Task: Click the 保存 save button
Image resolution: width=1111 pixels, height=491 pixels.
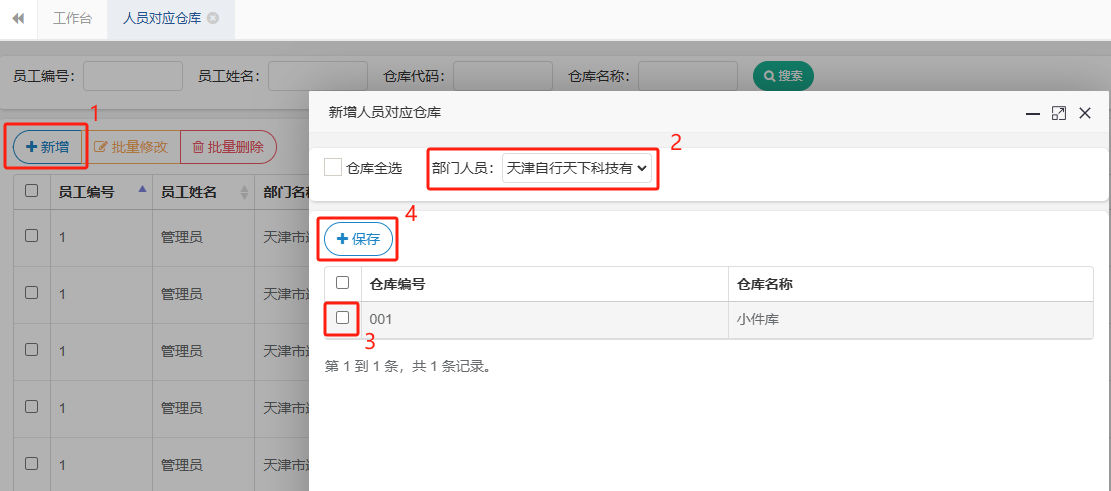Action: [358, 239]
